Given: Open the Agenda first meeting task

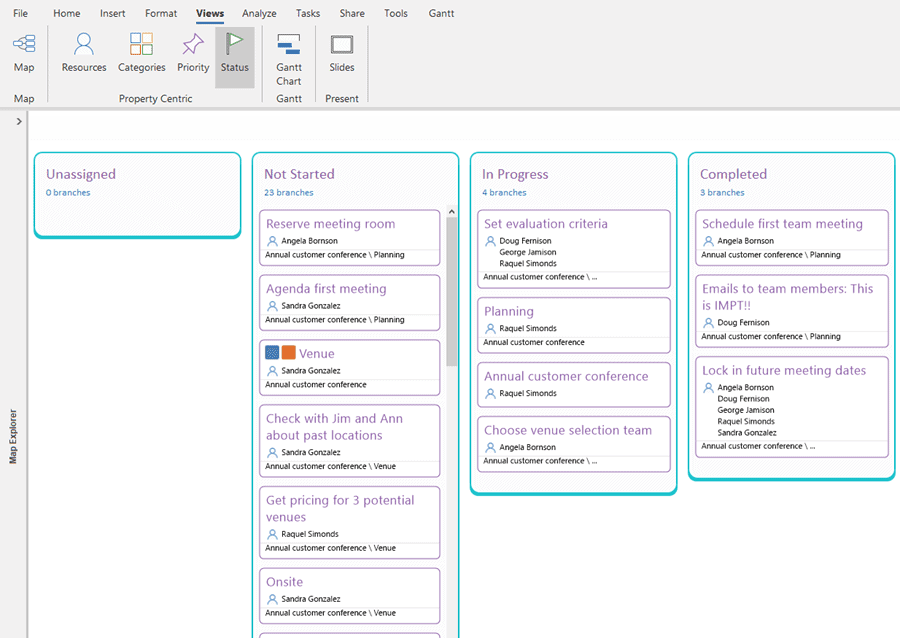Looking at the screenshot, I should pyautogui.click(x=326, y=289).
